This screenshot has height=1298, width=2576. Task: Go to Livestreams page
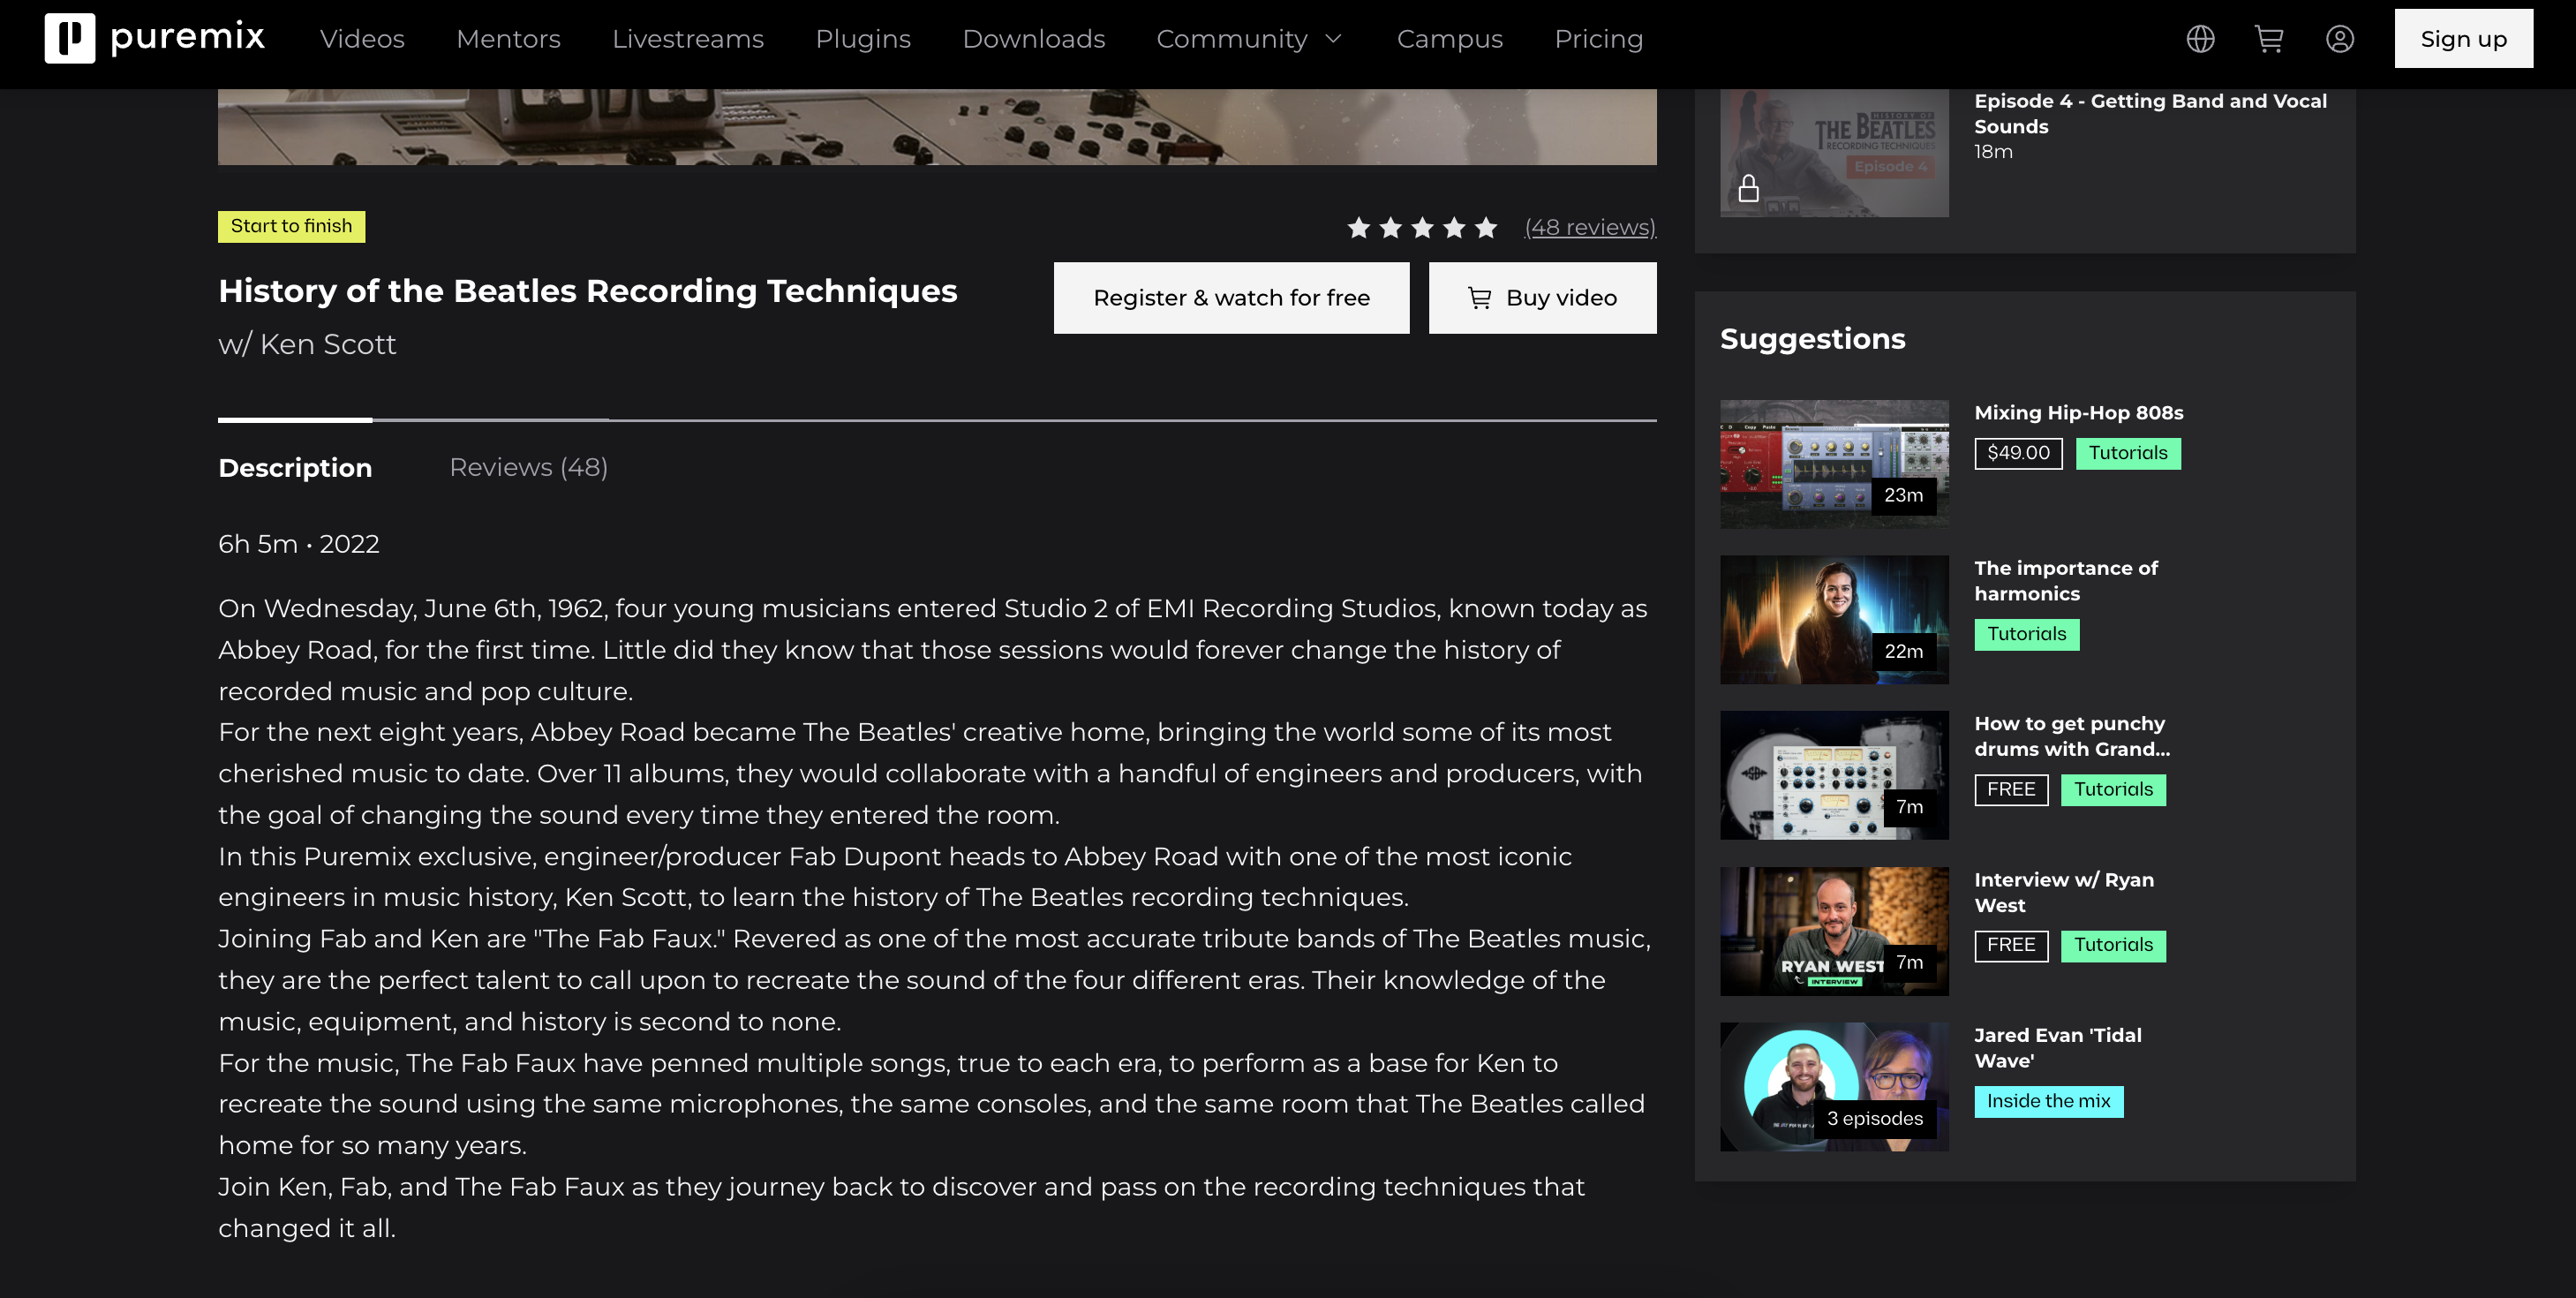pos(688,39)
